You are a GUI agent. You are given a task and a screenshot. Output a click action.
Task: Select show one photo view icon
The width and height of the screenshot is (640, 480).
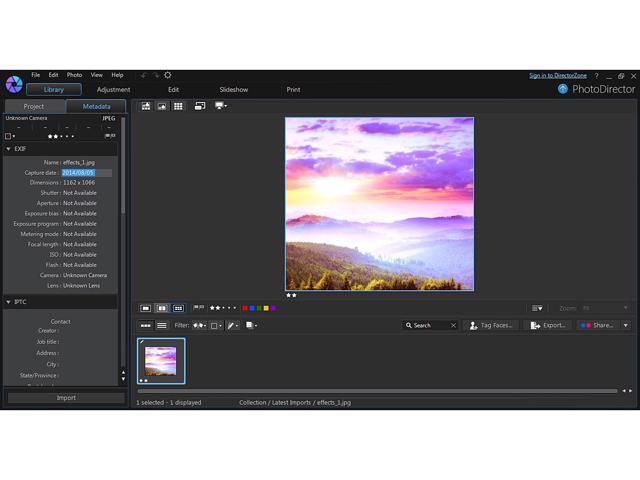tap(146, 308)
